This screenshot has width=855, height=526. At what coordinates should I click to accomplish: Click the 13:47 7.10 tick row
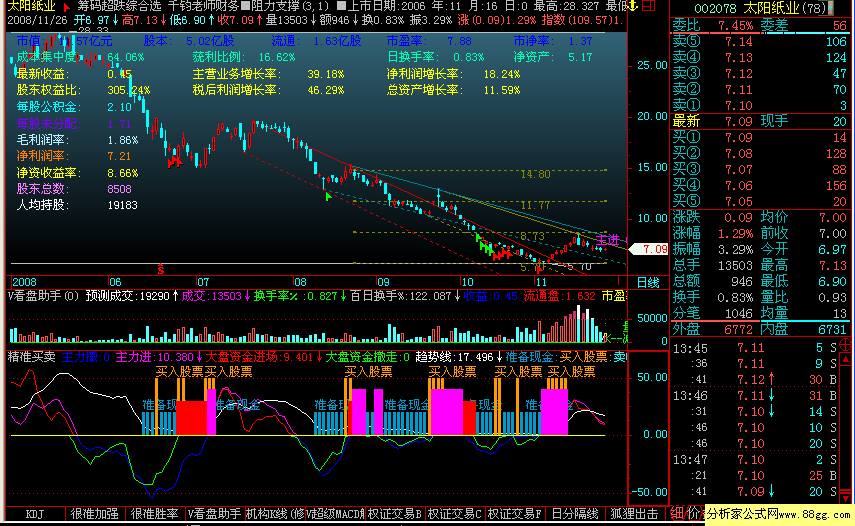coord(755,460)
